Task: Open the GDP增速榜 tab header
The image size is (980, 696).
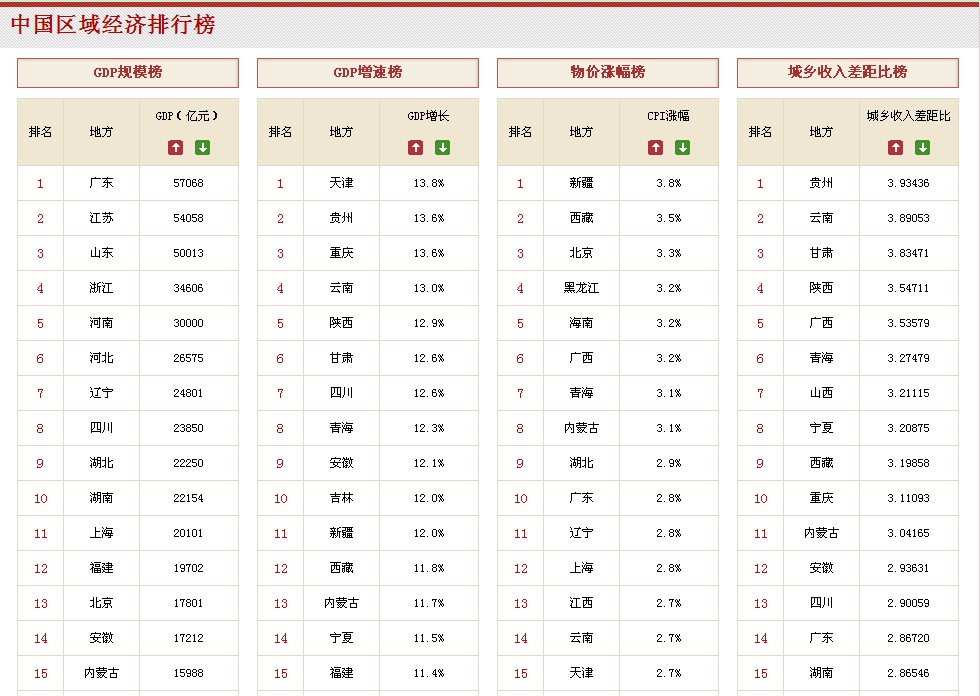Action: click(368, 72)
